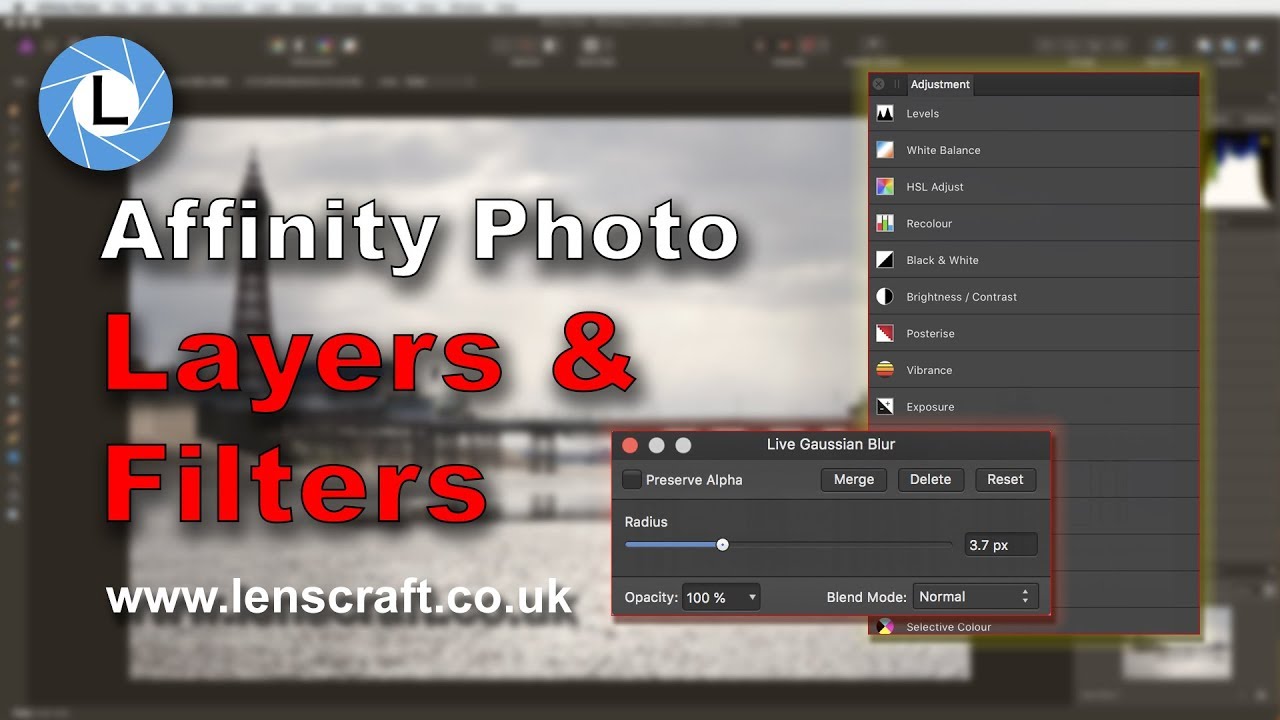Click Delete in Live Gaussian Blur dialog
This screenshot has width=1280, height=720.
tap(930, 480)
